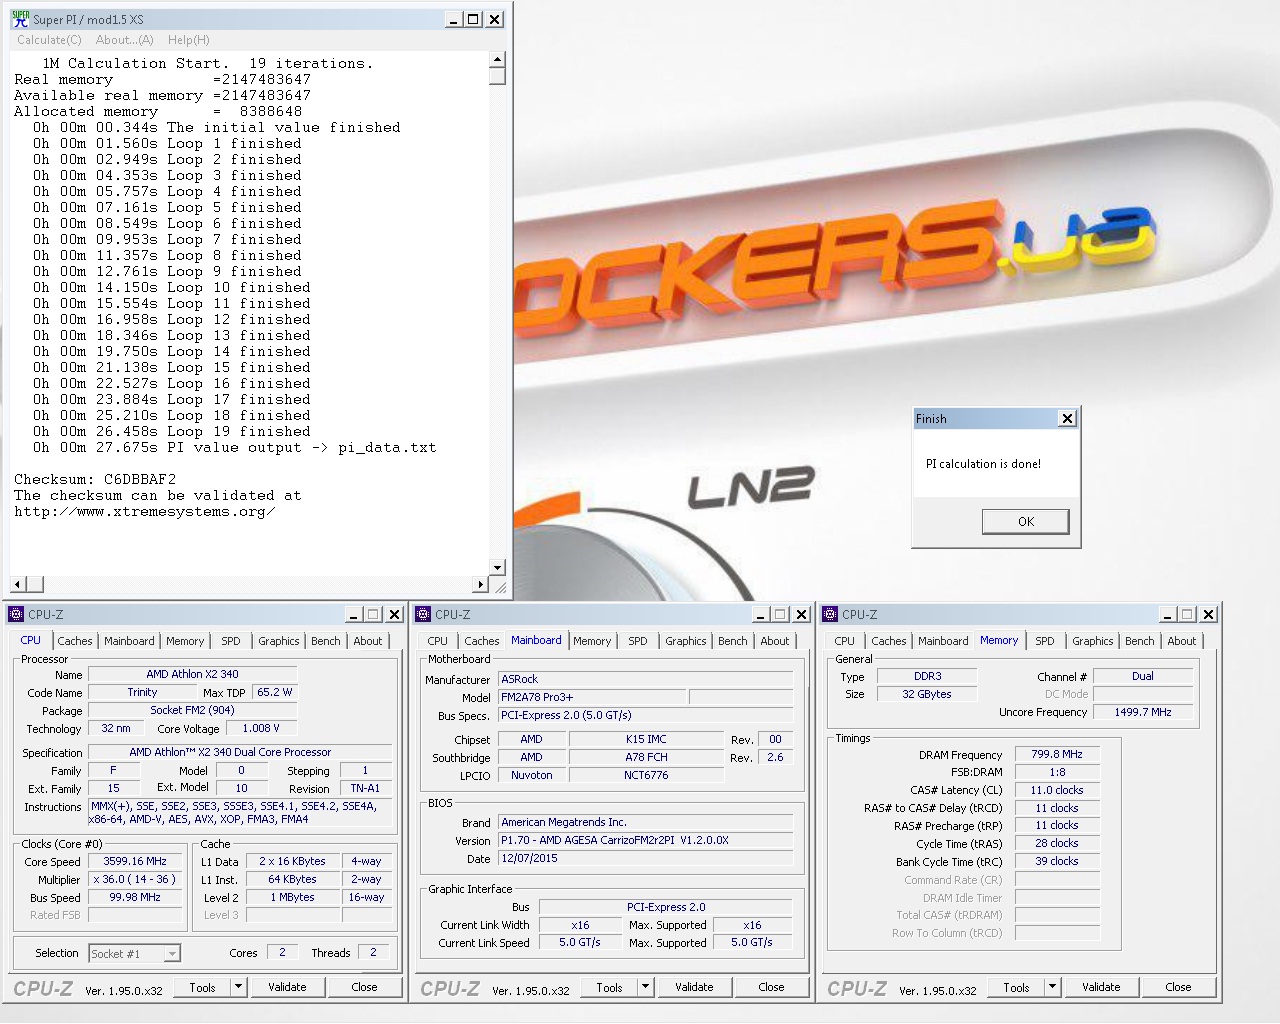The height and width of the screenshot is (1024, 1280).
Task: Open CPU tab in middle CPU-Z window
Action: [438, 641]
